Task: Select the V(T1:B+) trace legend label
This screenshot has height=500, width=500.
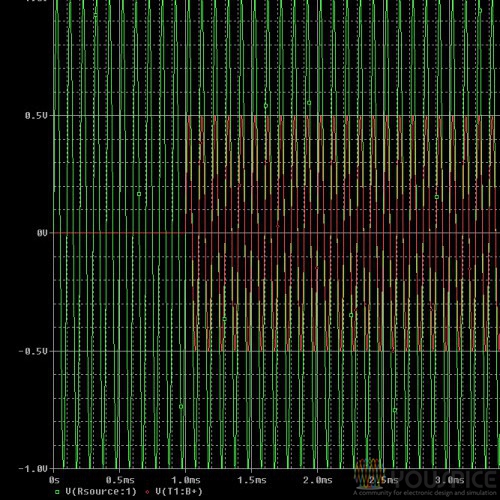Action: point(179,491)
